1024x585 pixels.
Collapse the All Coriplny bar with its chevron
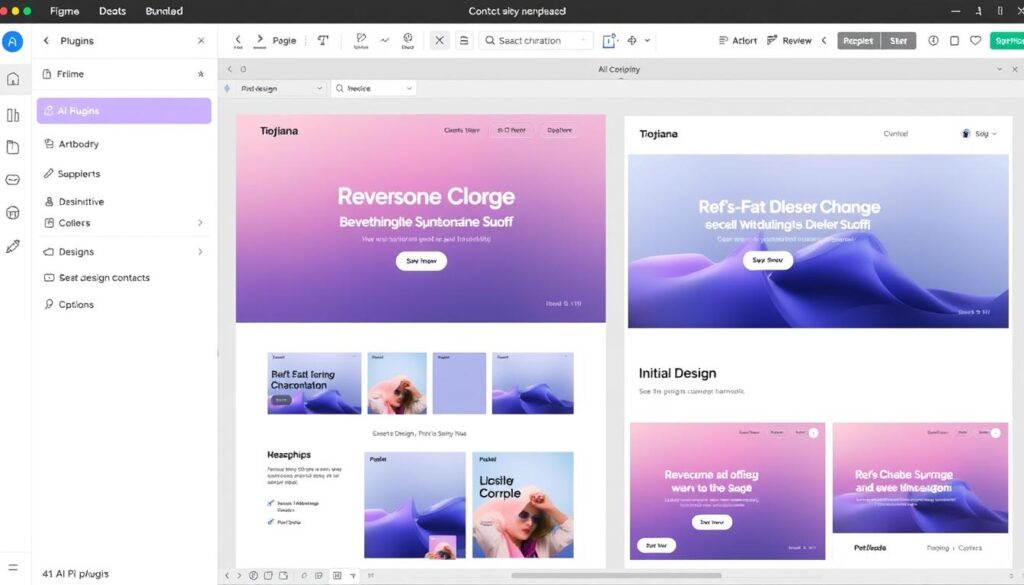[999, 69]
